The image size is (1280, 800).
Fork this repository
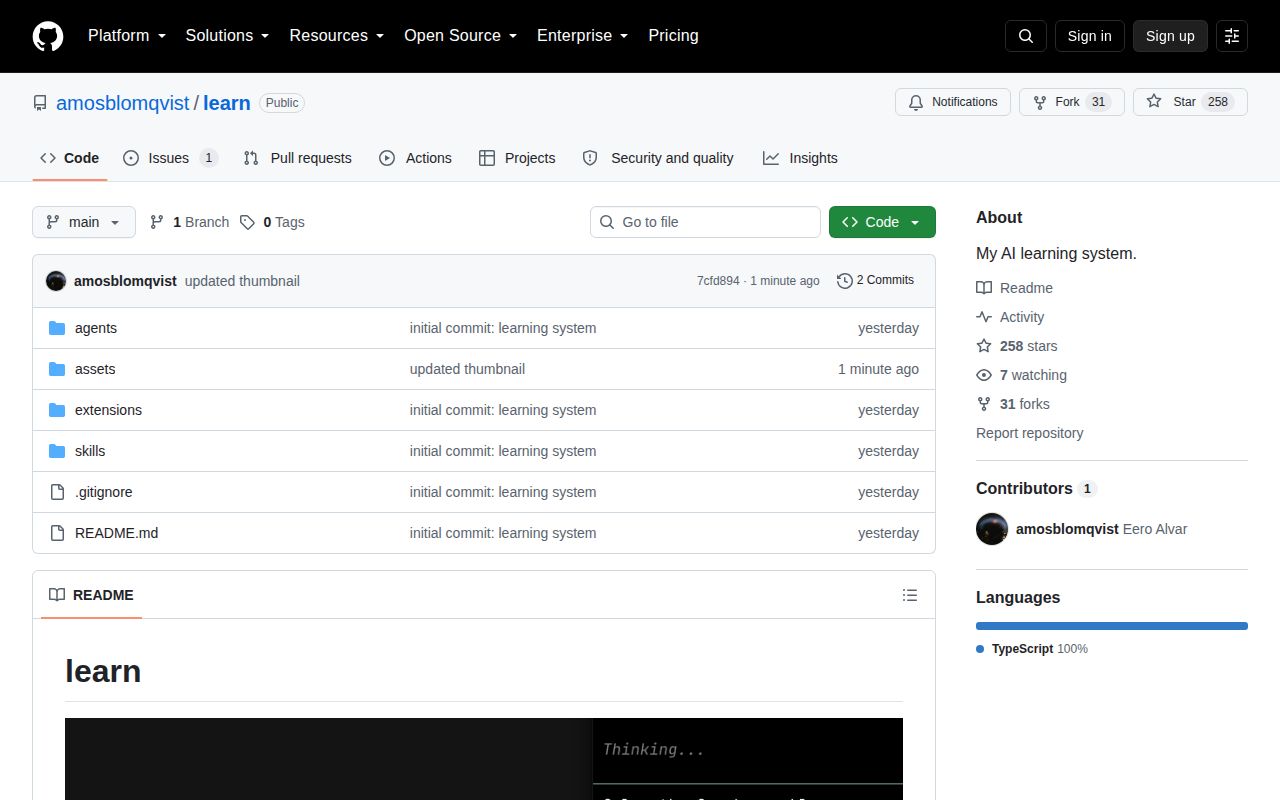pos(1071,102)
